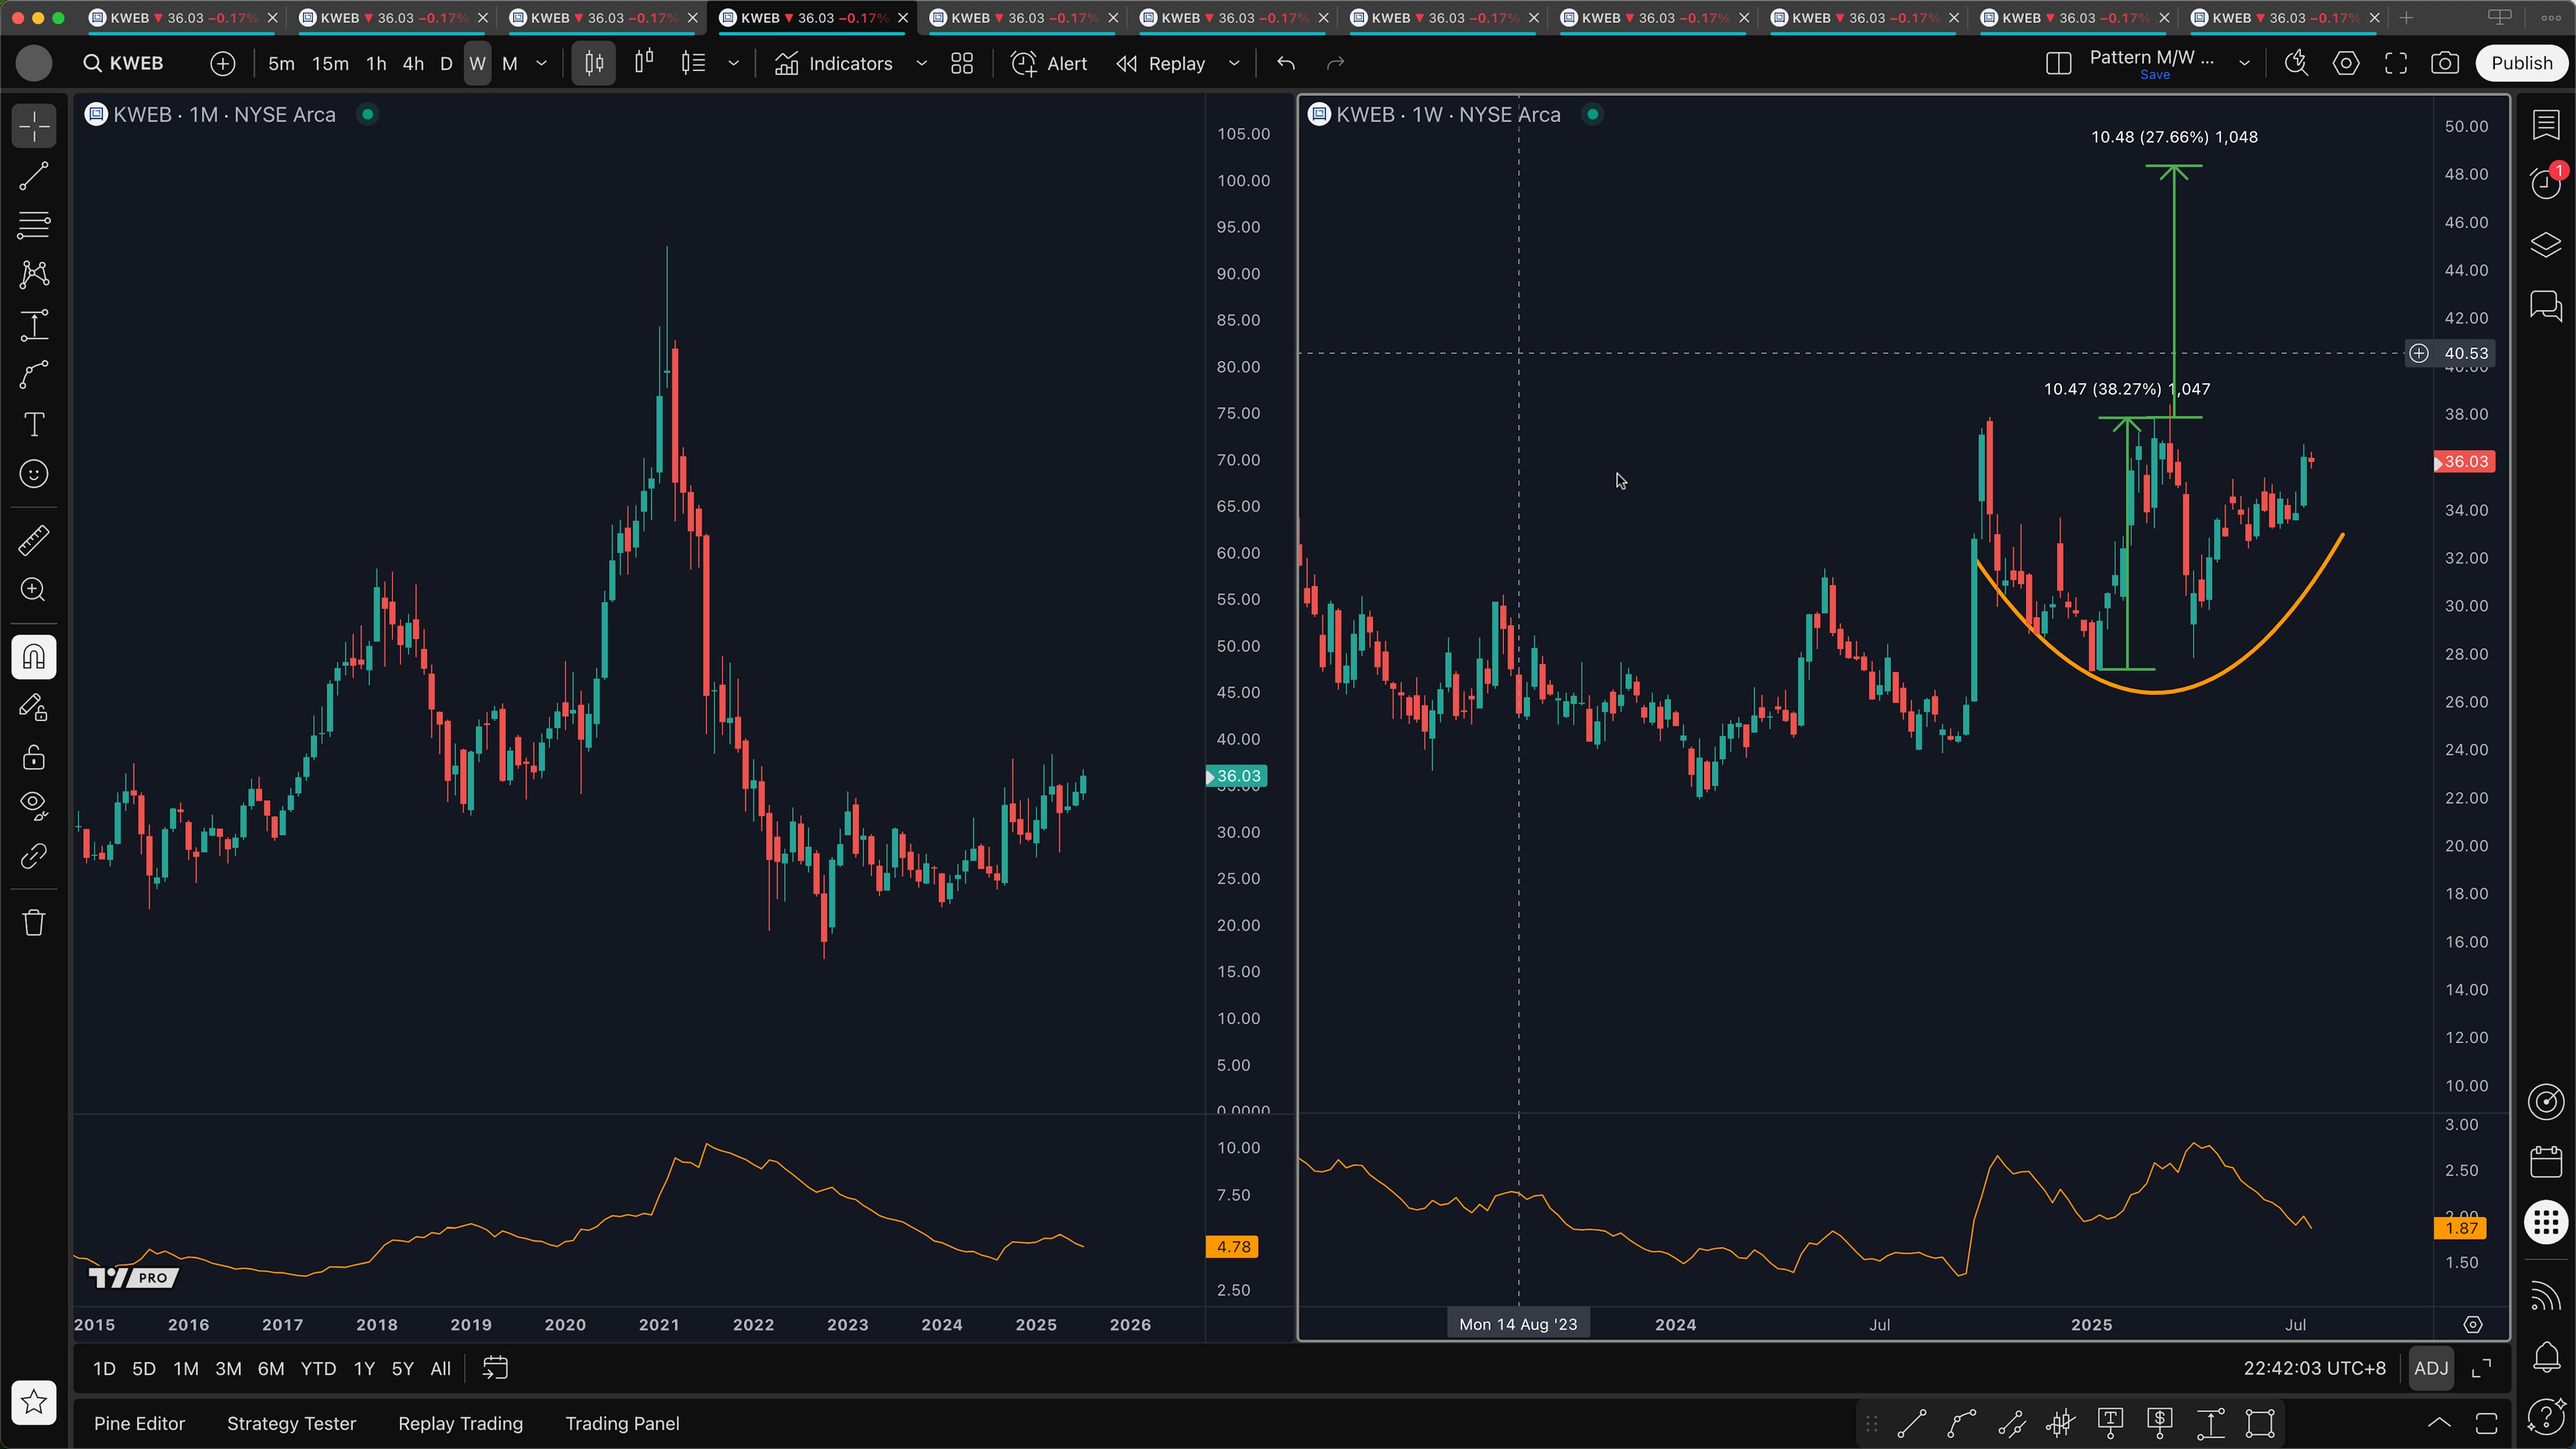
Task: Collapse the bottom panel chevron
Action: point(2439,1423)
